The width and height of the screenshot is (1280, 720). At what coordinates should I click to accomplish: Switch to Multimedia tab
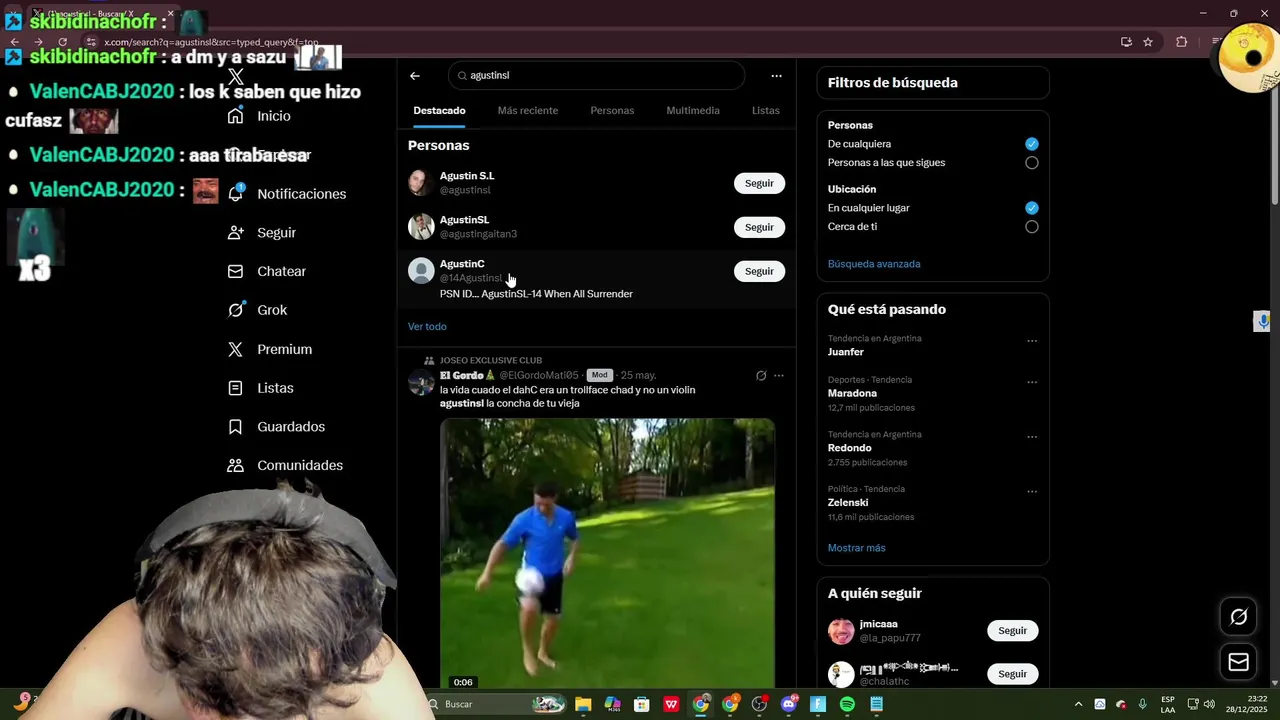click(x=693, y=111)
